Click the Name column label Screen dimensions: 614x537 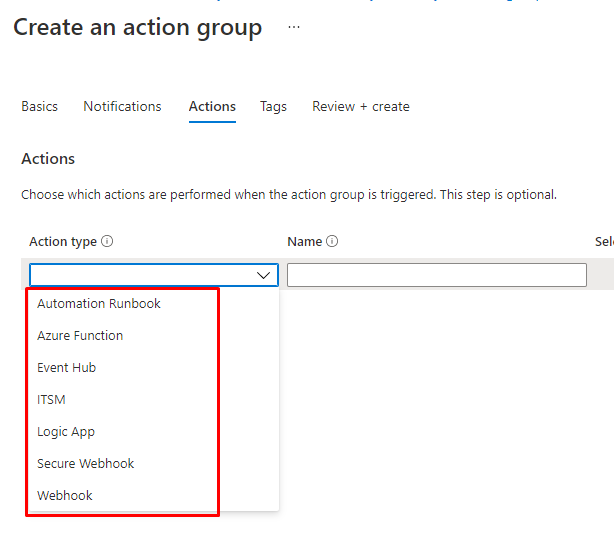pos(304,241)
